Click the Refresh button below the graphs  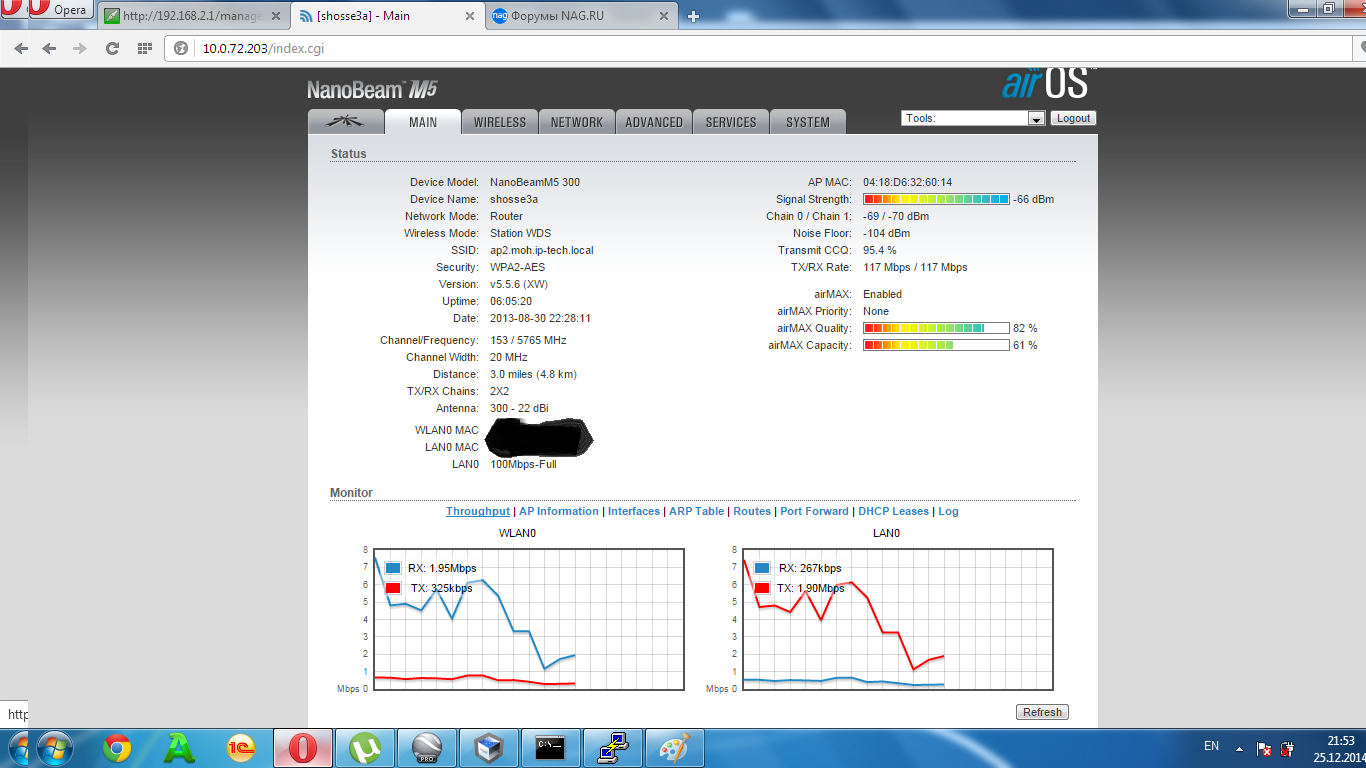[x=1042, y=712]
